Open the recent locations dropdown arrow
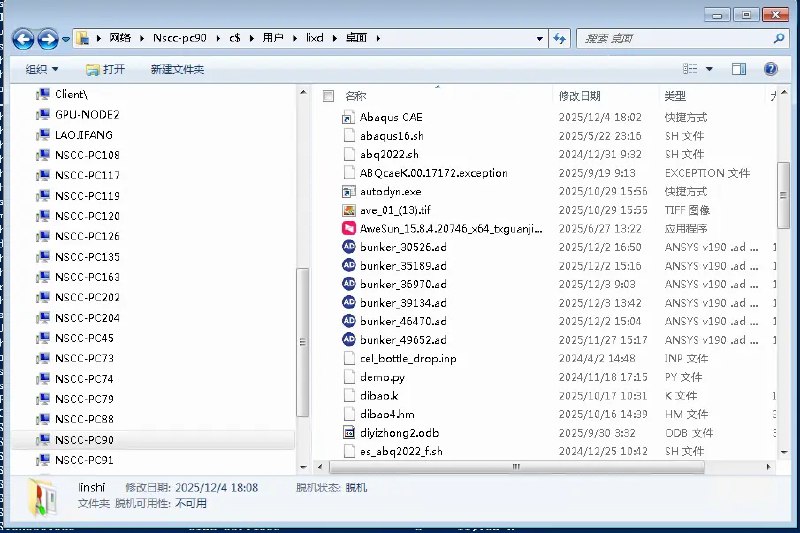The height and width of the screenshot is (533, 800). [x=66, y=39]
